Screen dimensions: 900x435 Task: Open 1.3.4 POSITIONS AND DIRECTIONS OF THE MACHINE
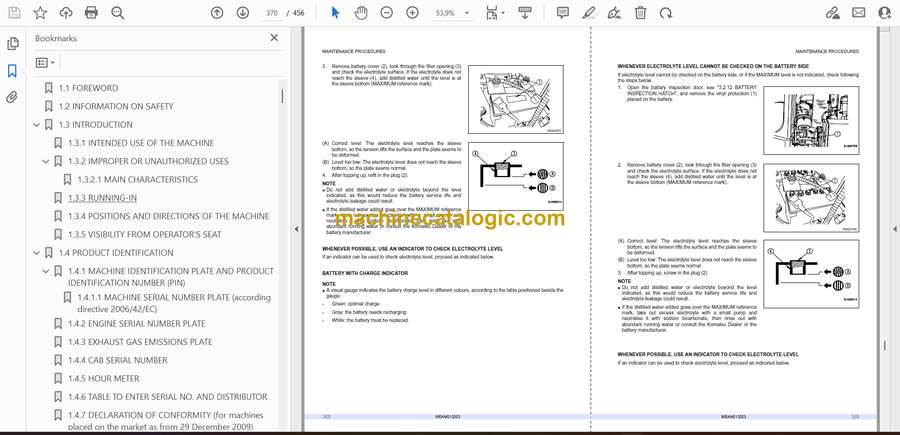168,216
